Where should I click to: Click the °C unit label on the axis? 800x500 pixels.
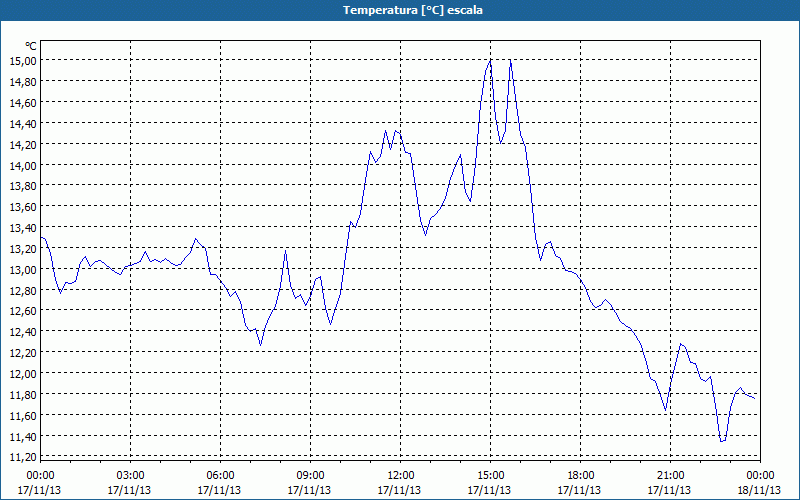click(x=31, y=46)
